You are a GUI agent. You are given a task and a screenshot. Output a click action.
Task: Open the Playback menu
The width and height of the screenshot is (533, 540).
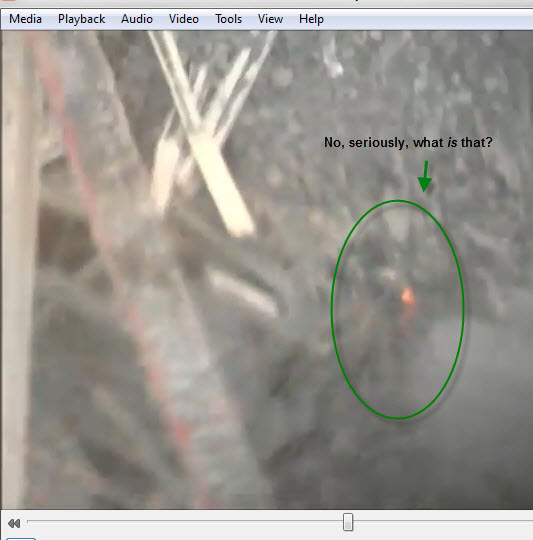[81, 19]
